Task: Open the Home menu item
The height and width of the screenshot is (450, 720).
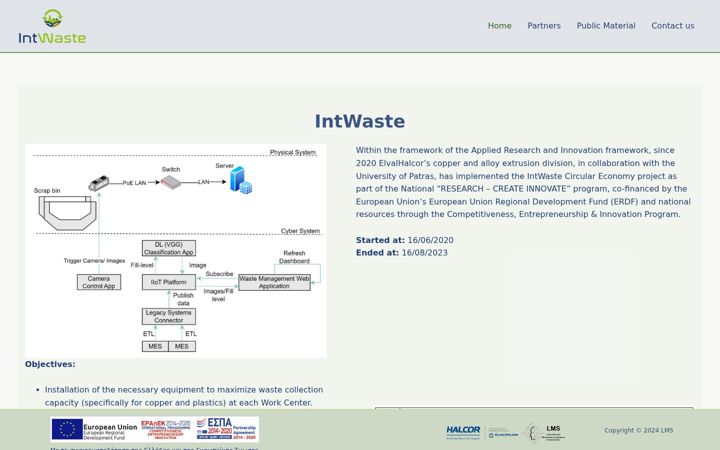Action: [x=499, y=26]
